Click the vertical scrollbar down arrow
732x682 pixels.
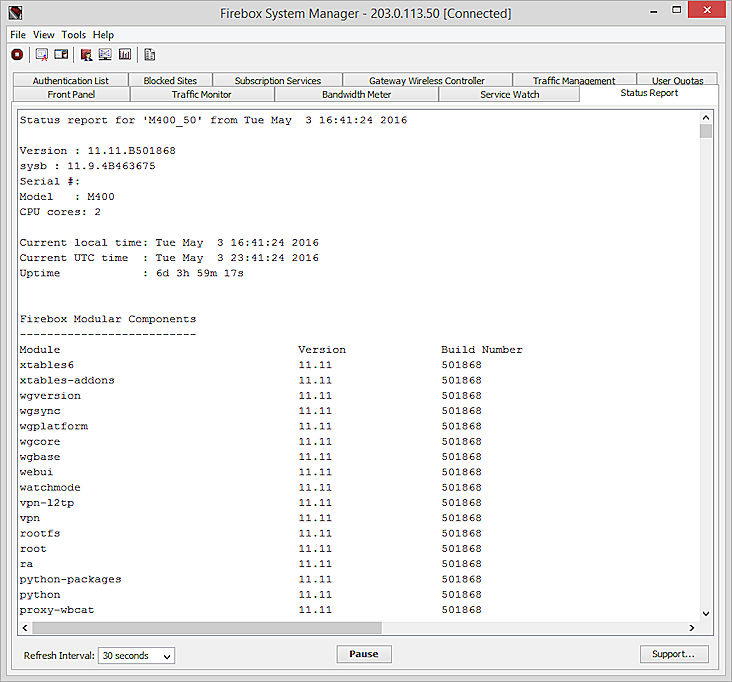[x=706, y=613]
